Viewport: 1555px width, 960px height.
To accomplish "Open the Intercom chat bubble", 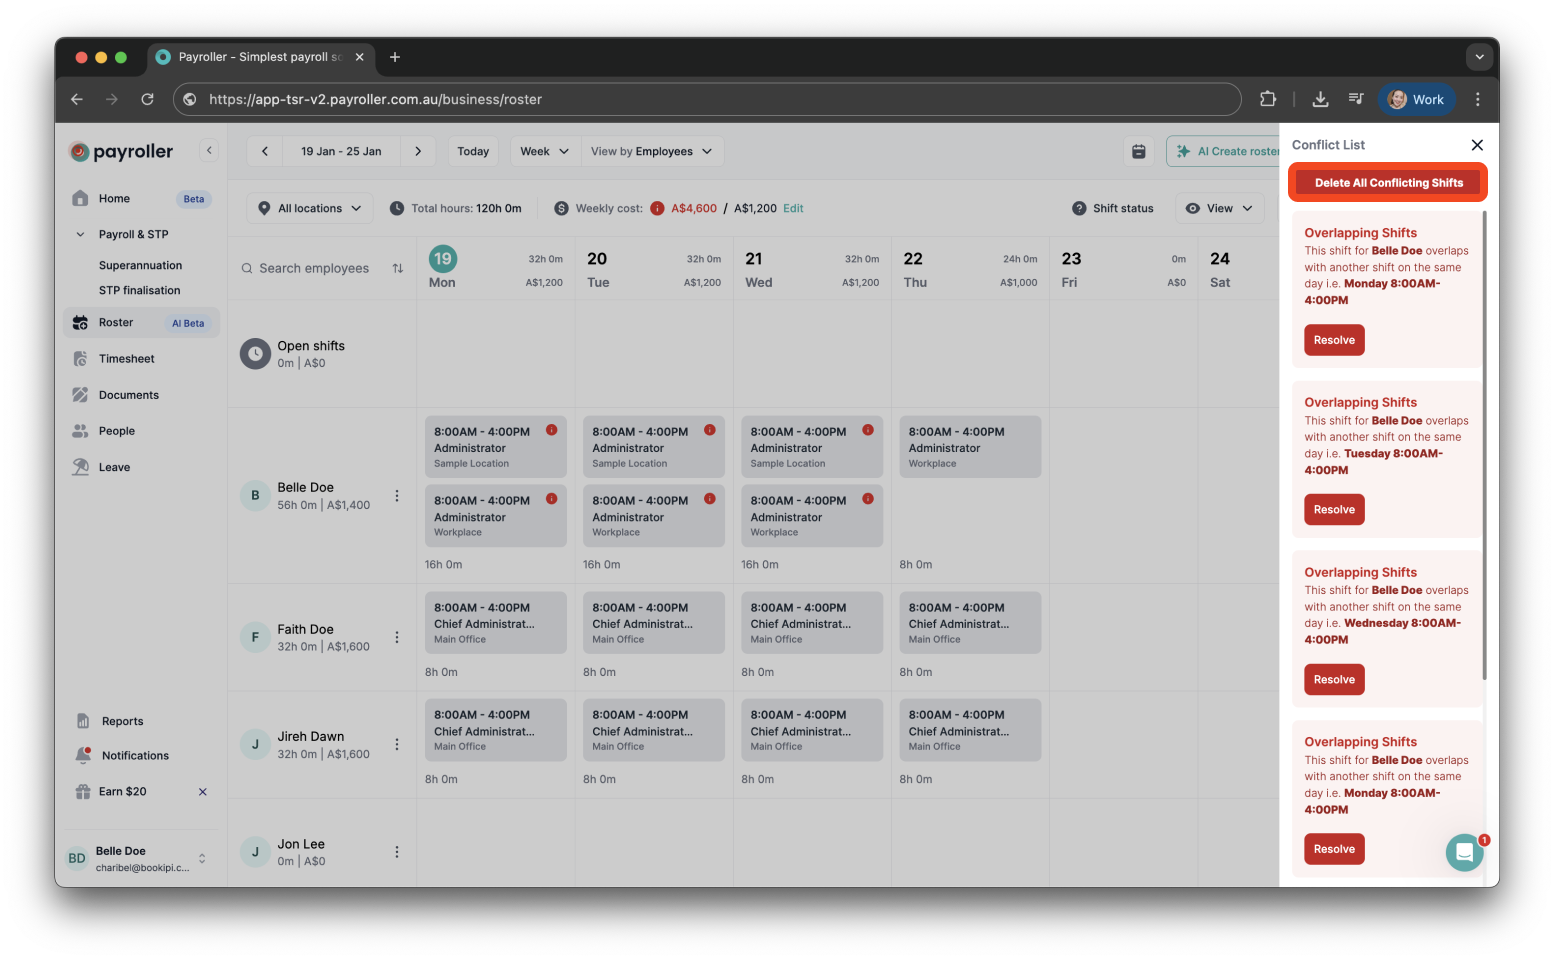I will tap(1464, 852).
